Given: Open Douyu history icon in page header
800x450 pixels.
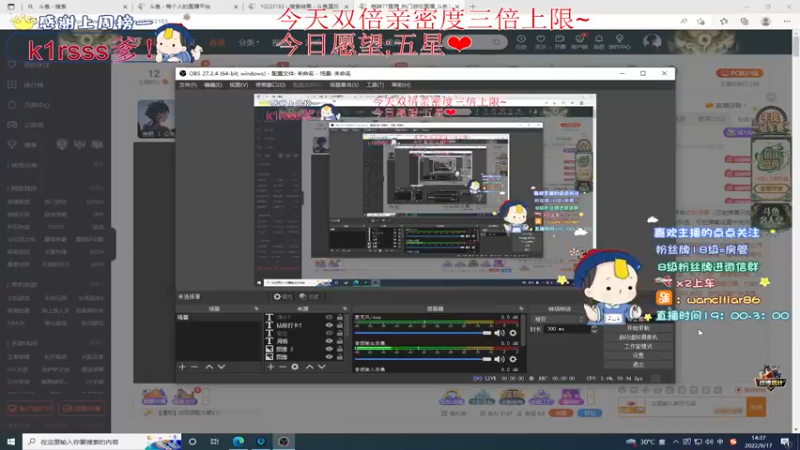Looking at the screenshot, I should 521,41.
